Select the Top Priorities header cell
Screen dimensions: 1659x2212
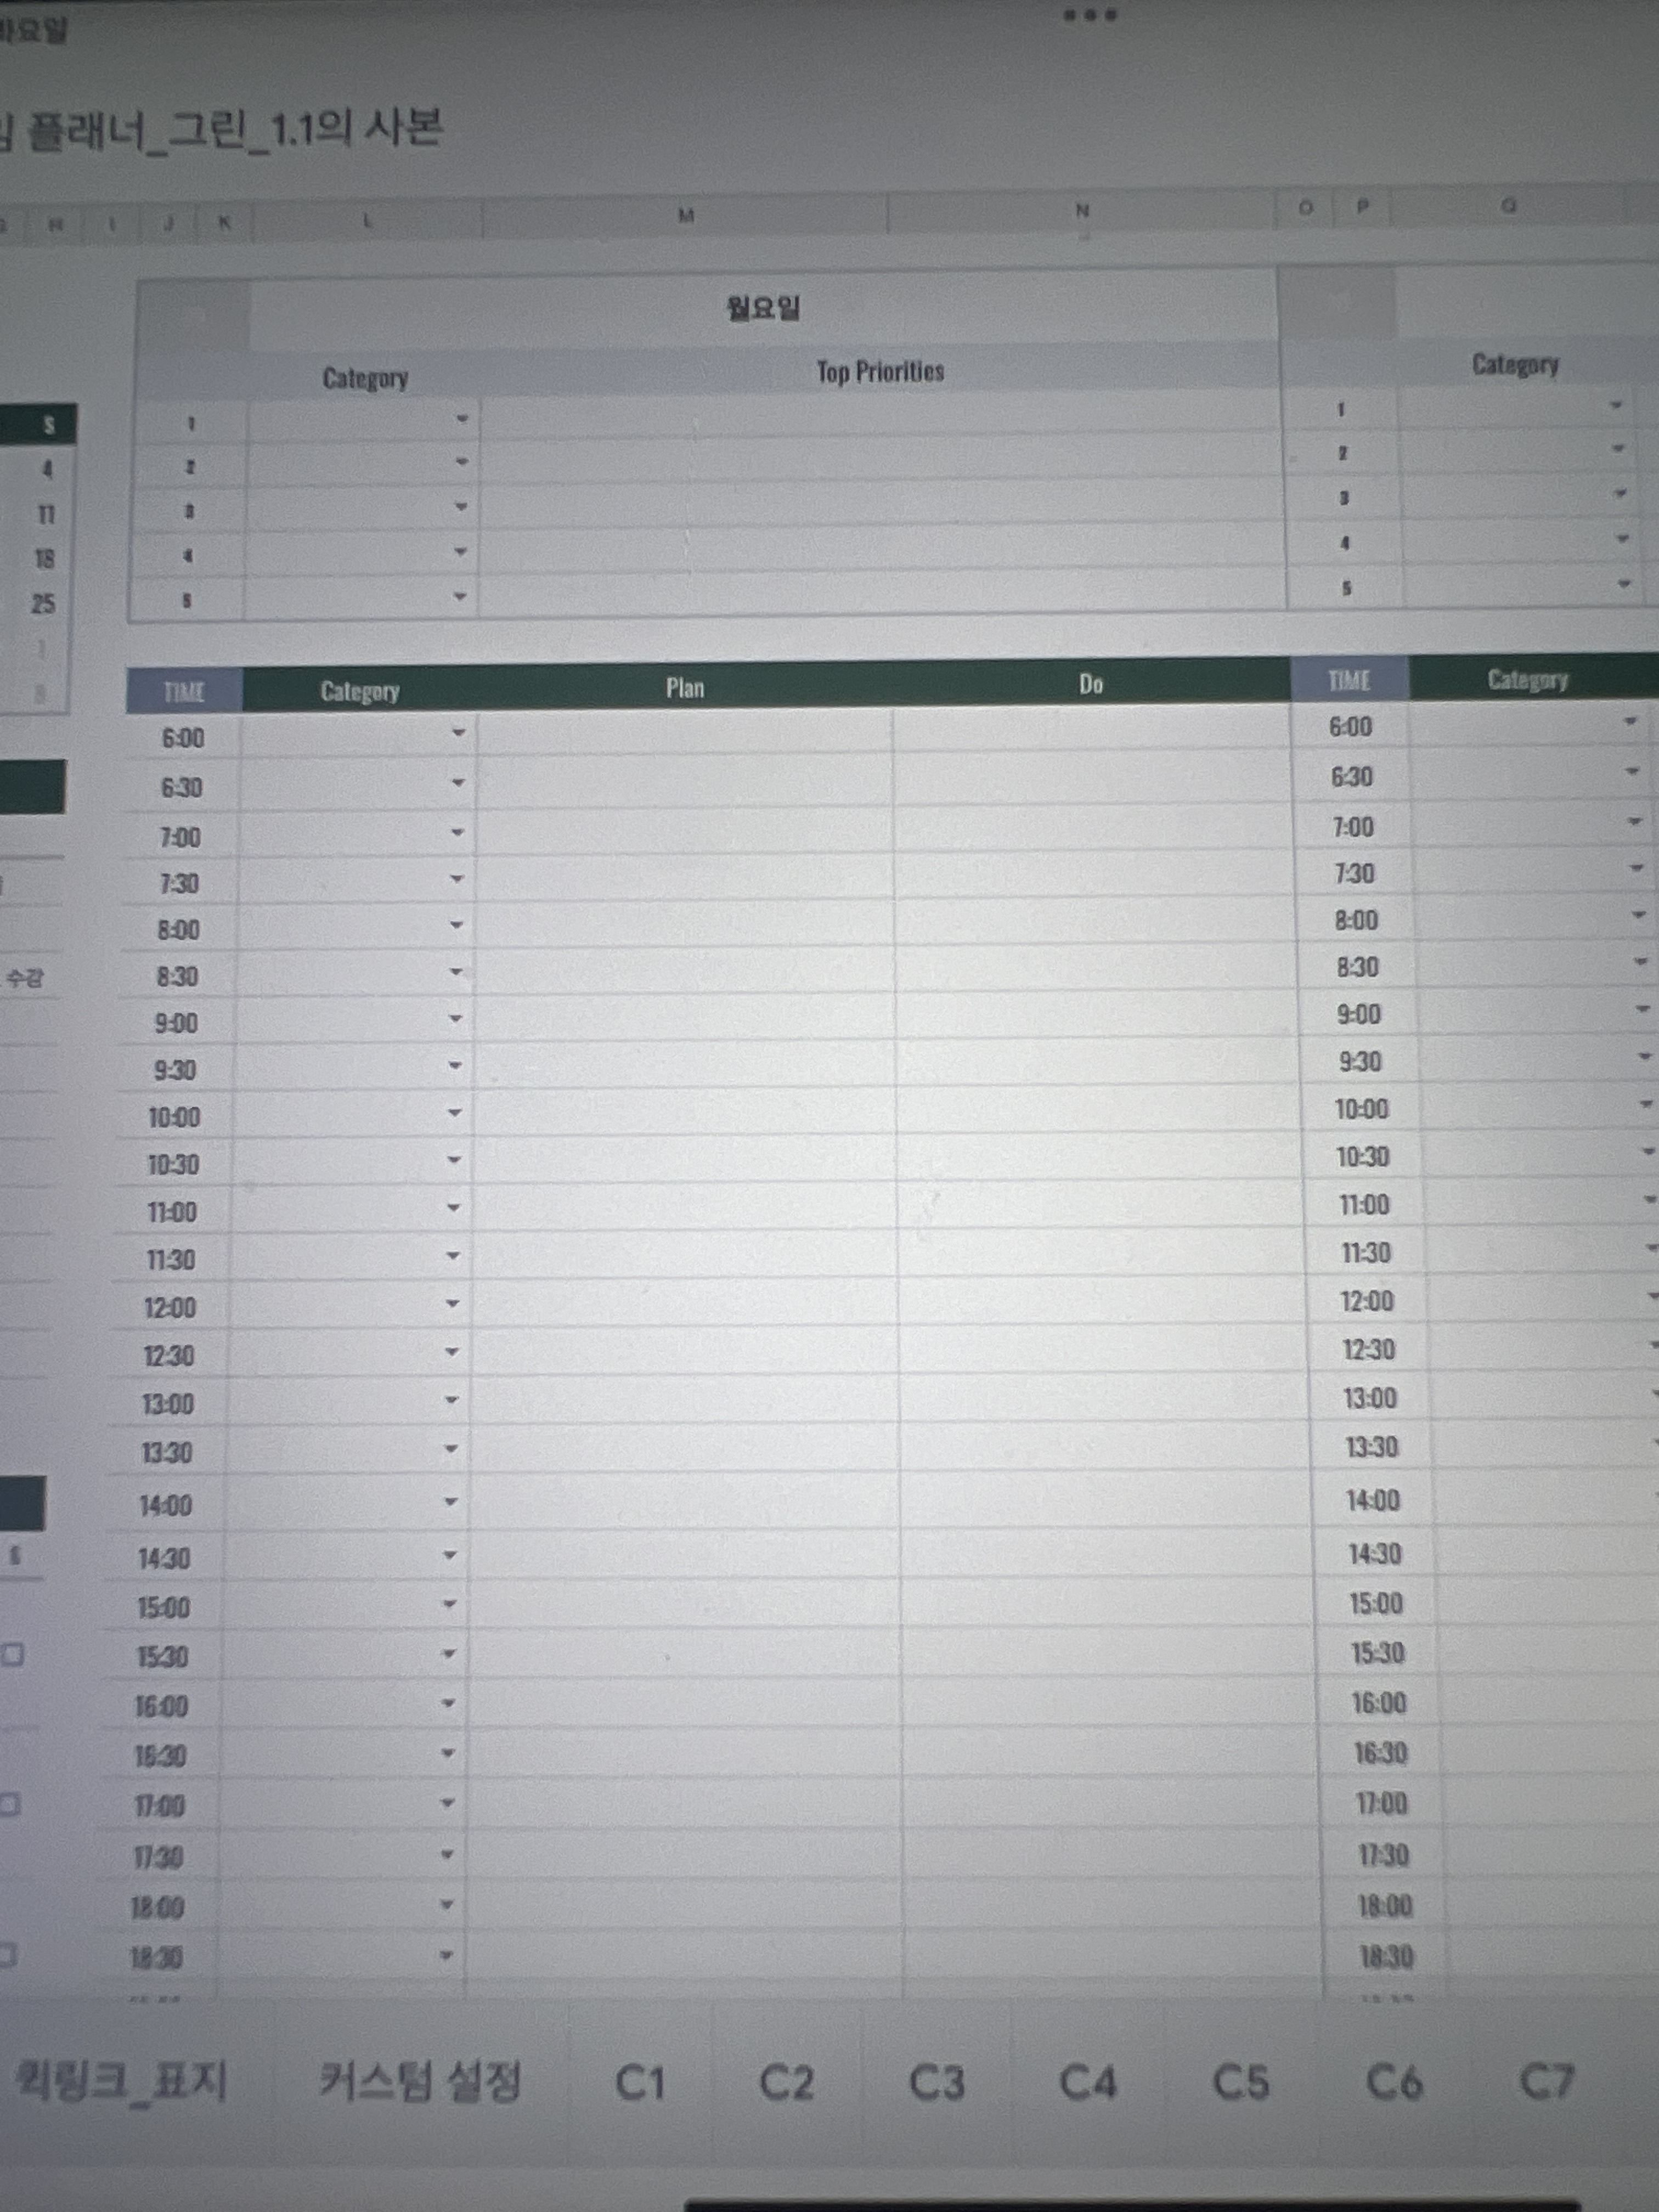tap(880, 372)
